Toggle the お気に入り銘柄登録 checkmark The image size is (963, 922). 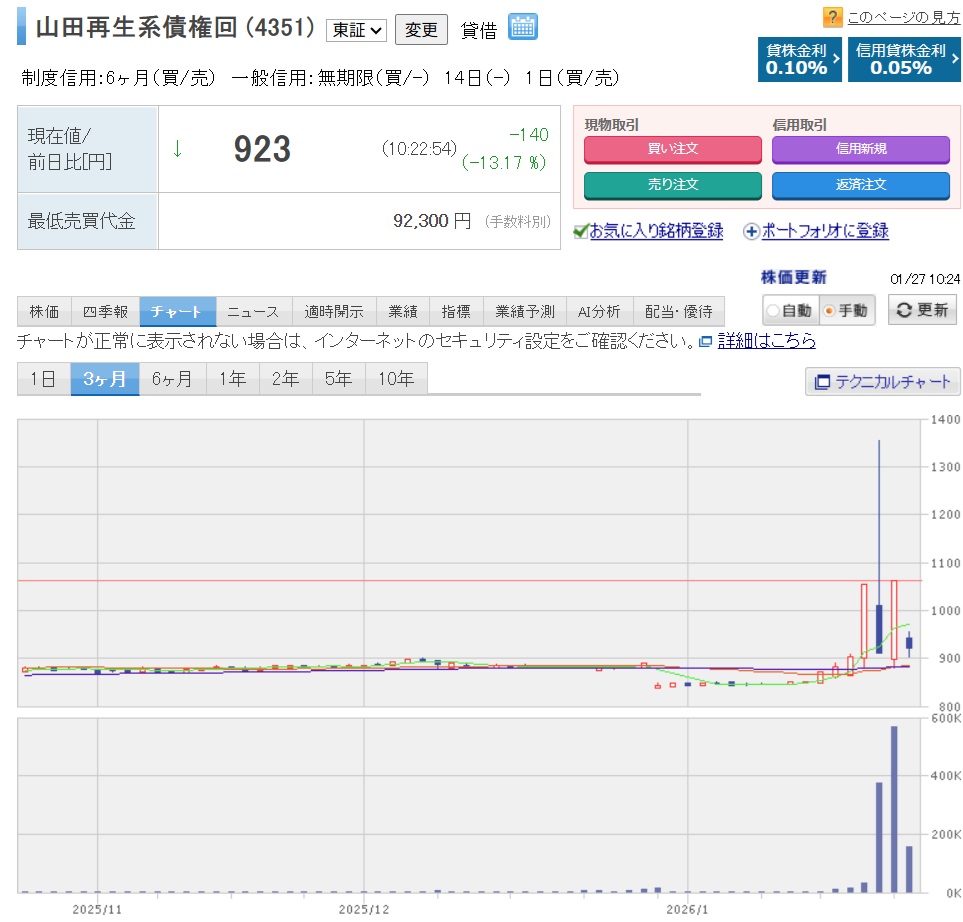[580, 232]
